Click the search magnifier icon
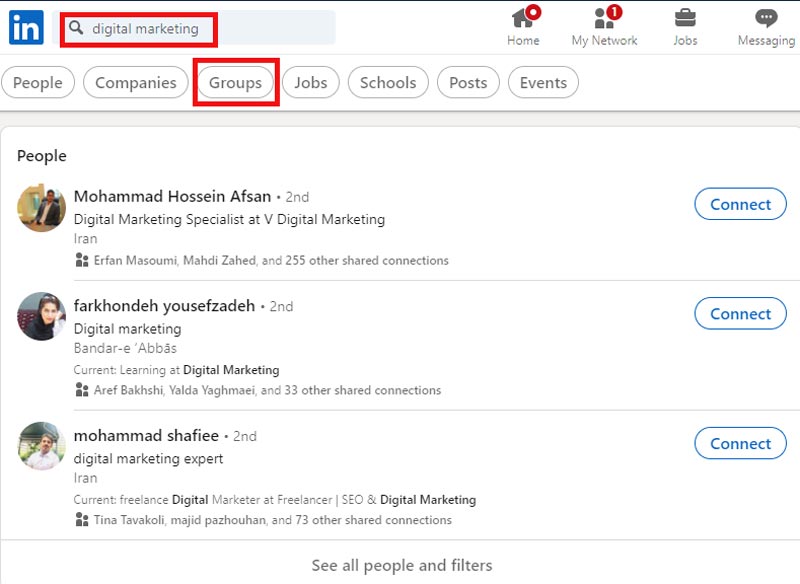The image size is (800, 584). click(x=76, y=29)
